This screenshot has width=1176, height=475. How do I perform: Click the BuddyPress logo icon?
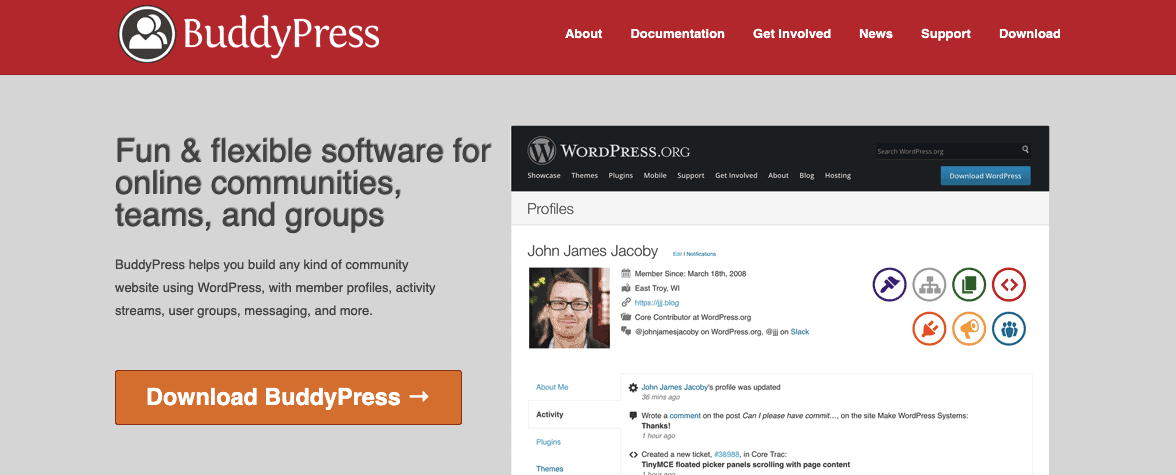(147, 34)
